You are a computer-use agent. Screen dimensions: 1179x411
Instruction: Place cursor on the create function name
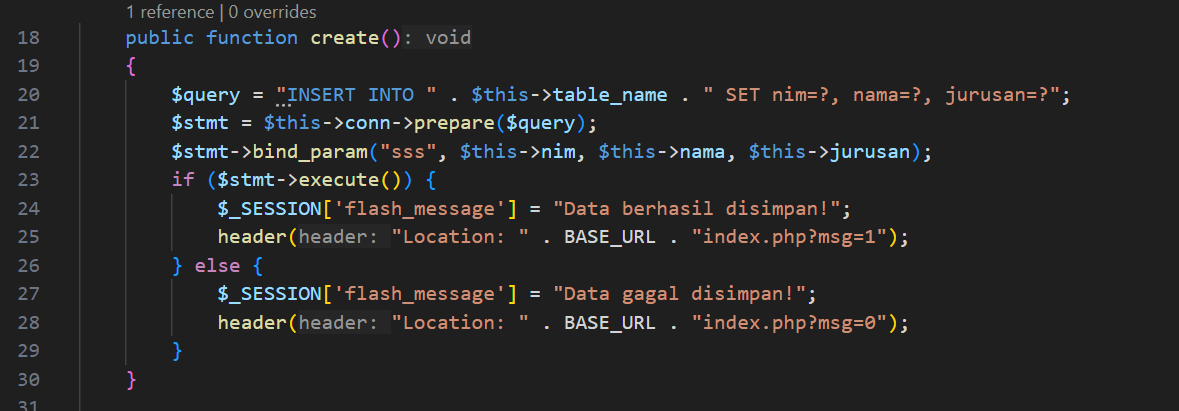344,38
